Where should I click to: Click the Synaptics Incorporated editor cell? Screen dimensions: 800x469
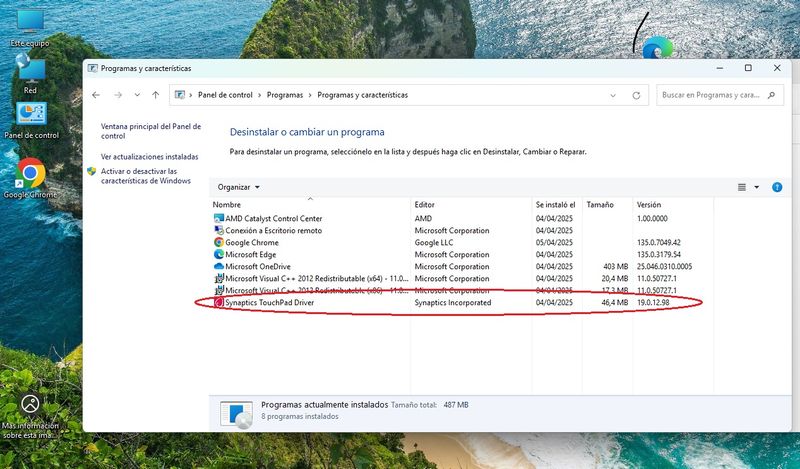point(453,303)
